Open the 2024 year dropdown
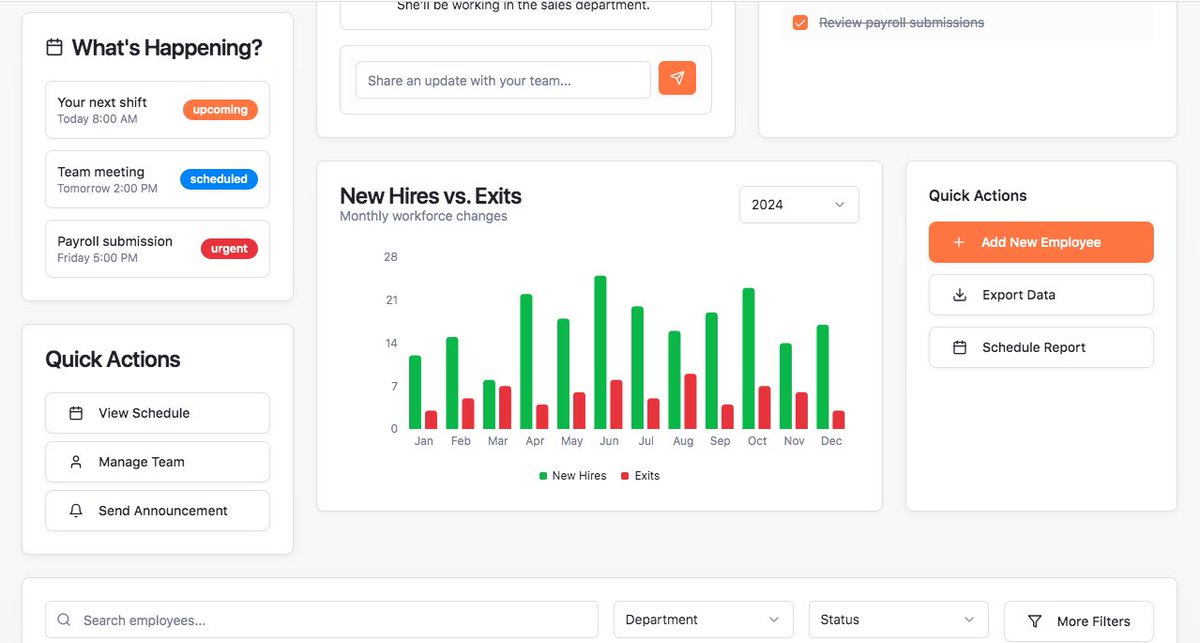This screenshot has height=643, width=1200. (x=798, y=204)
